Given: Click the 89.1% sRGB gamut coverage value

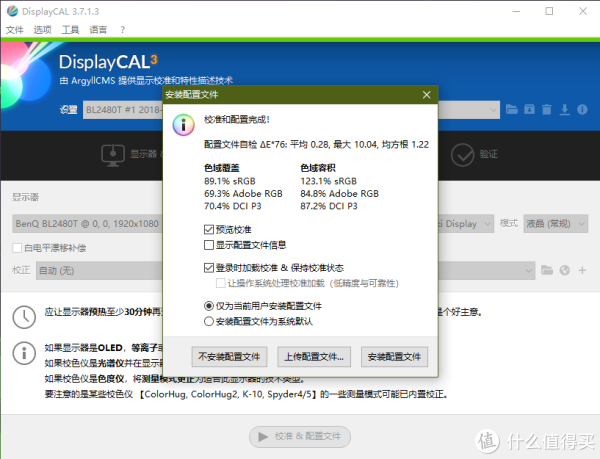Looking at the screenshot, I should click(x=230, y=181).
